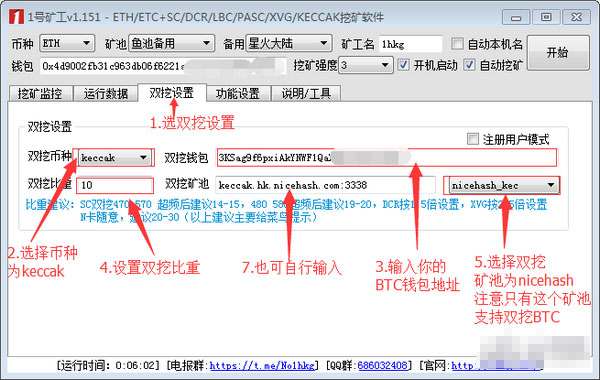Open the 挖矿强度 dropdown

[365, 65]
